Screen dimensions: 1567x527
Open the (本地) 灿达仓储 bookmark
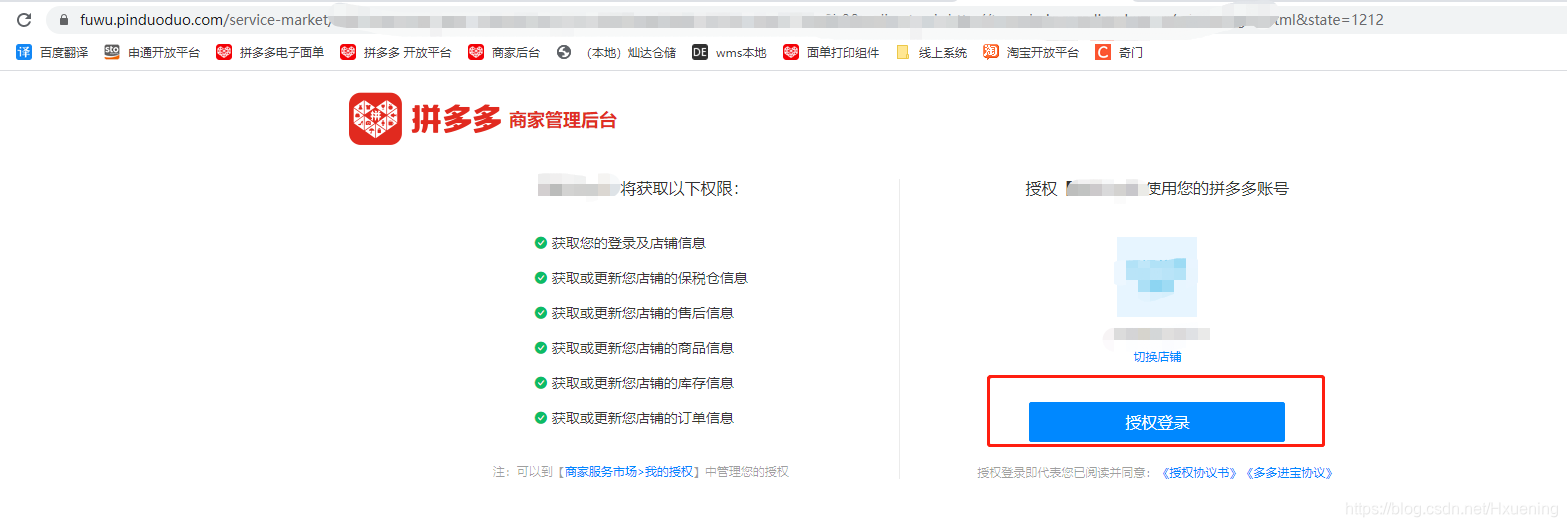pyautogui.click(x=616, y=52)
